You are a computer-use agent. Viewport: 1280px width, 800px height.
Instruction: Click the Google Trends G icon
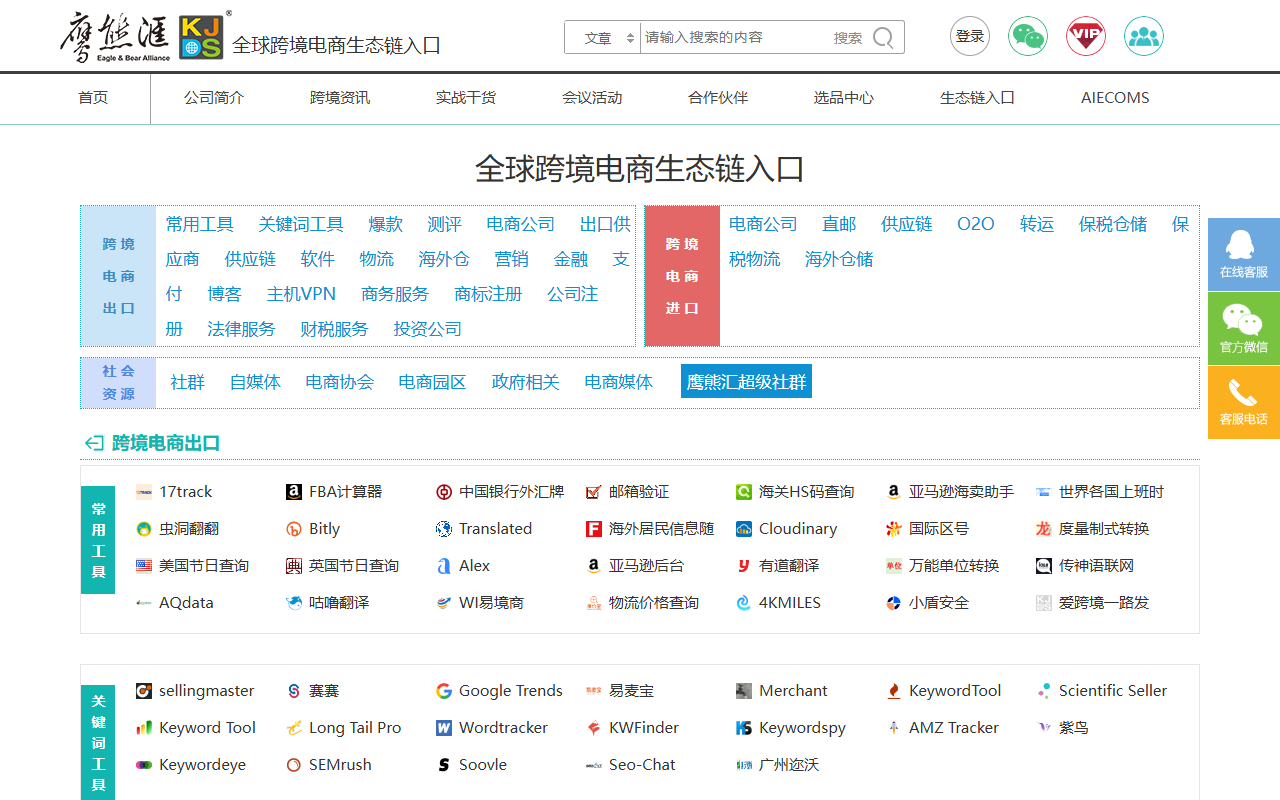(x=444, y=691)
